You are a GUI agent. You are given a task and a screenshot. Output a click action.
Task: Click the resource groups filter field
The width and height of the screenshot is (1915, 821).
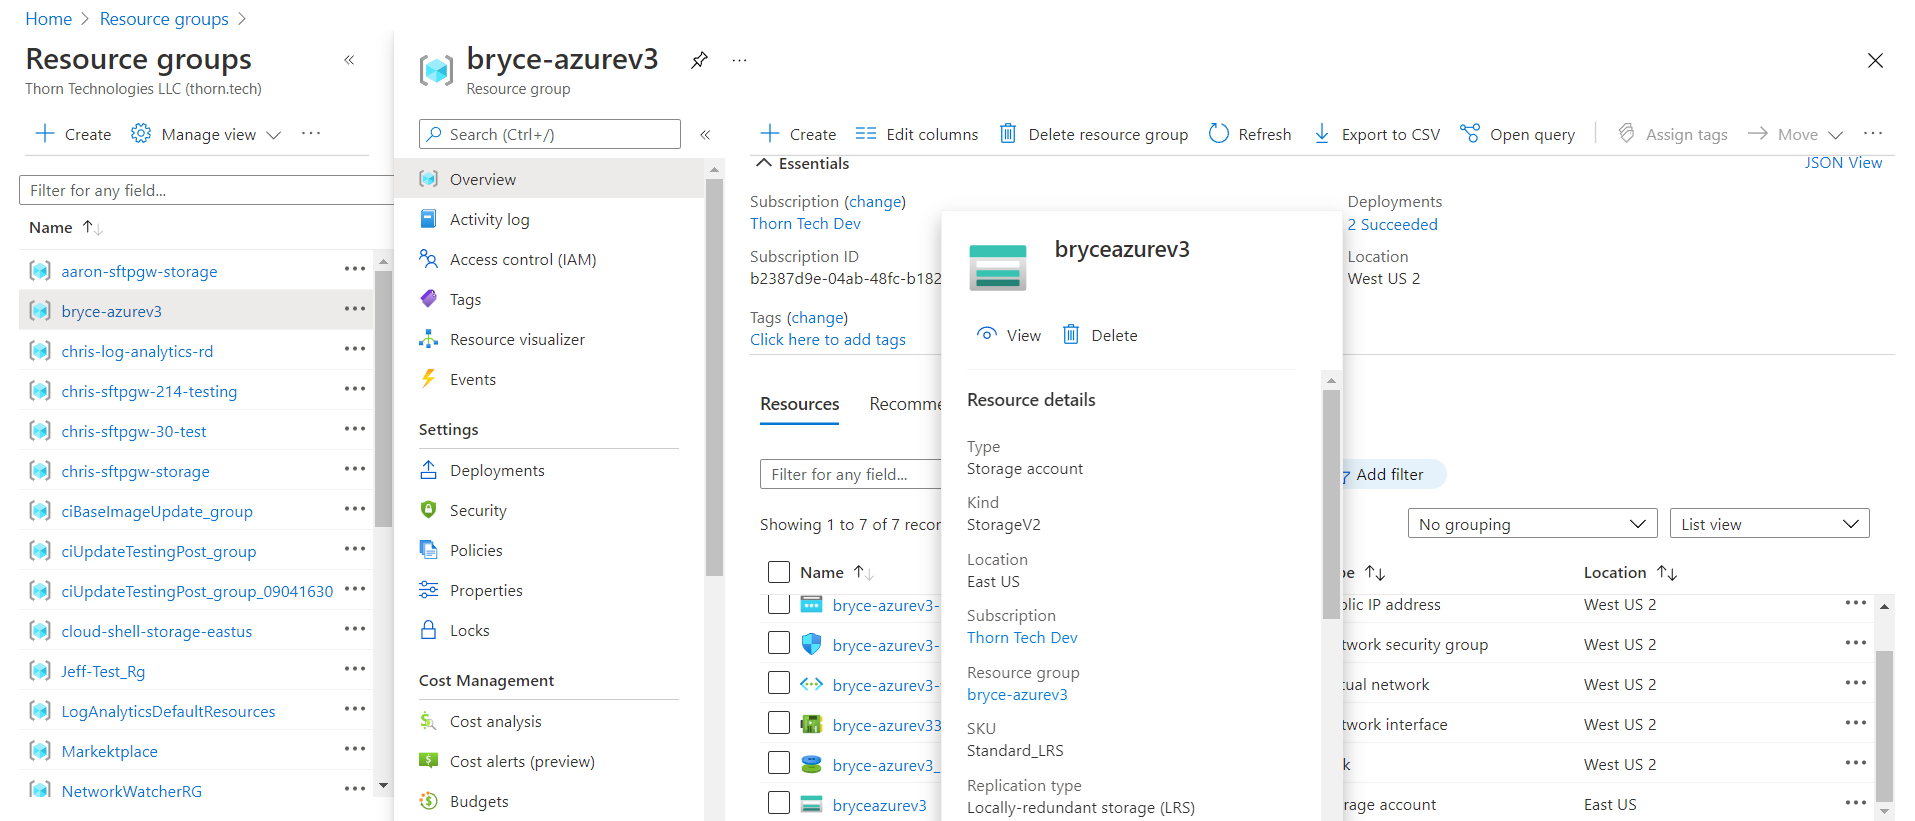pyautogui.click(x=206, y=190)
